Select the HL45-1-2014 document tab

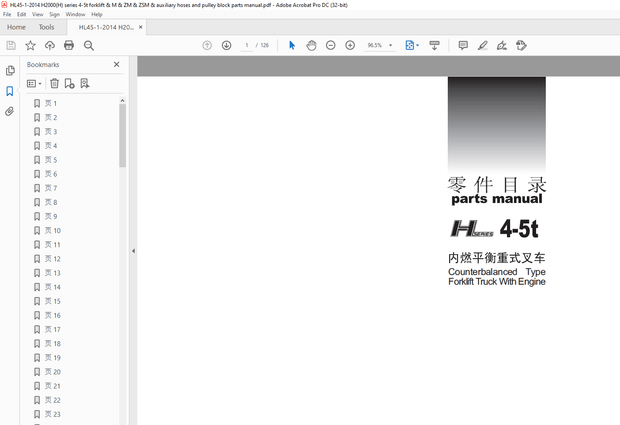point(106,27)
